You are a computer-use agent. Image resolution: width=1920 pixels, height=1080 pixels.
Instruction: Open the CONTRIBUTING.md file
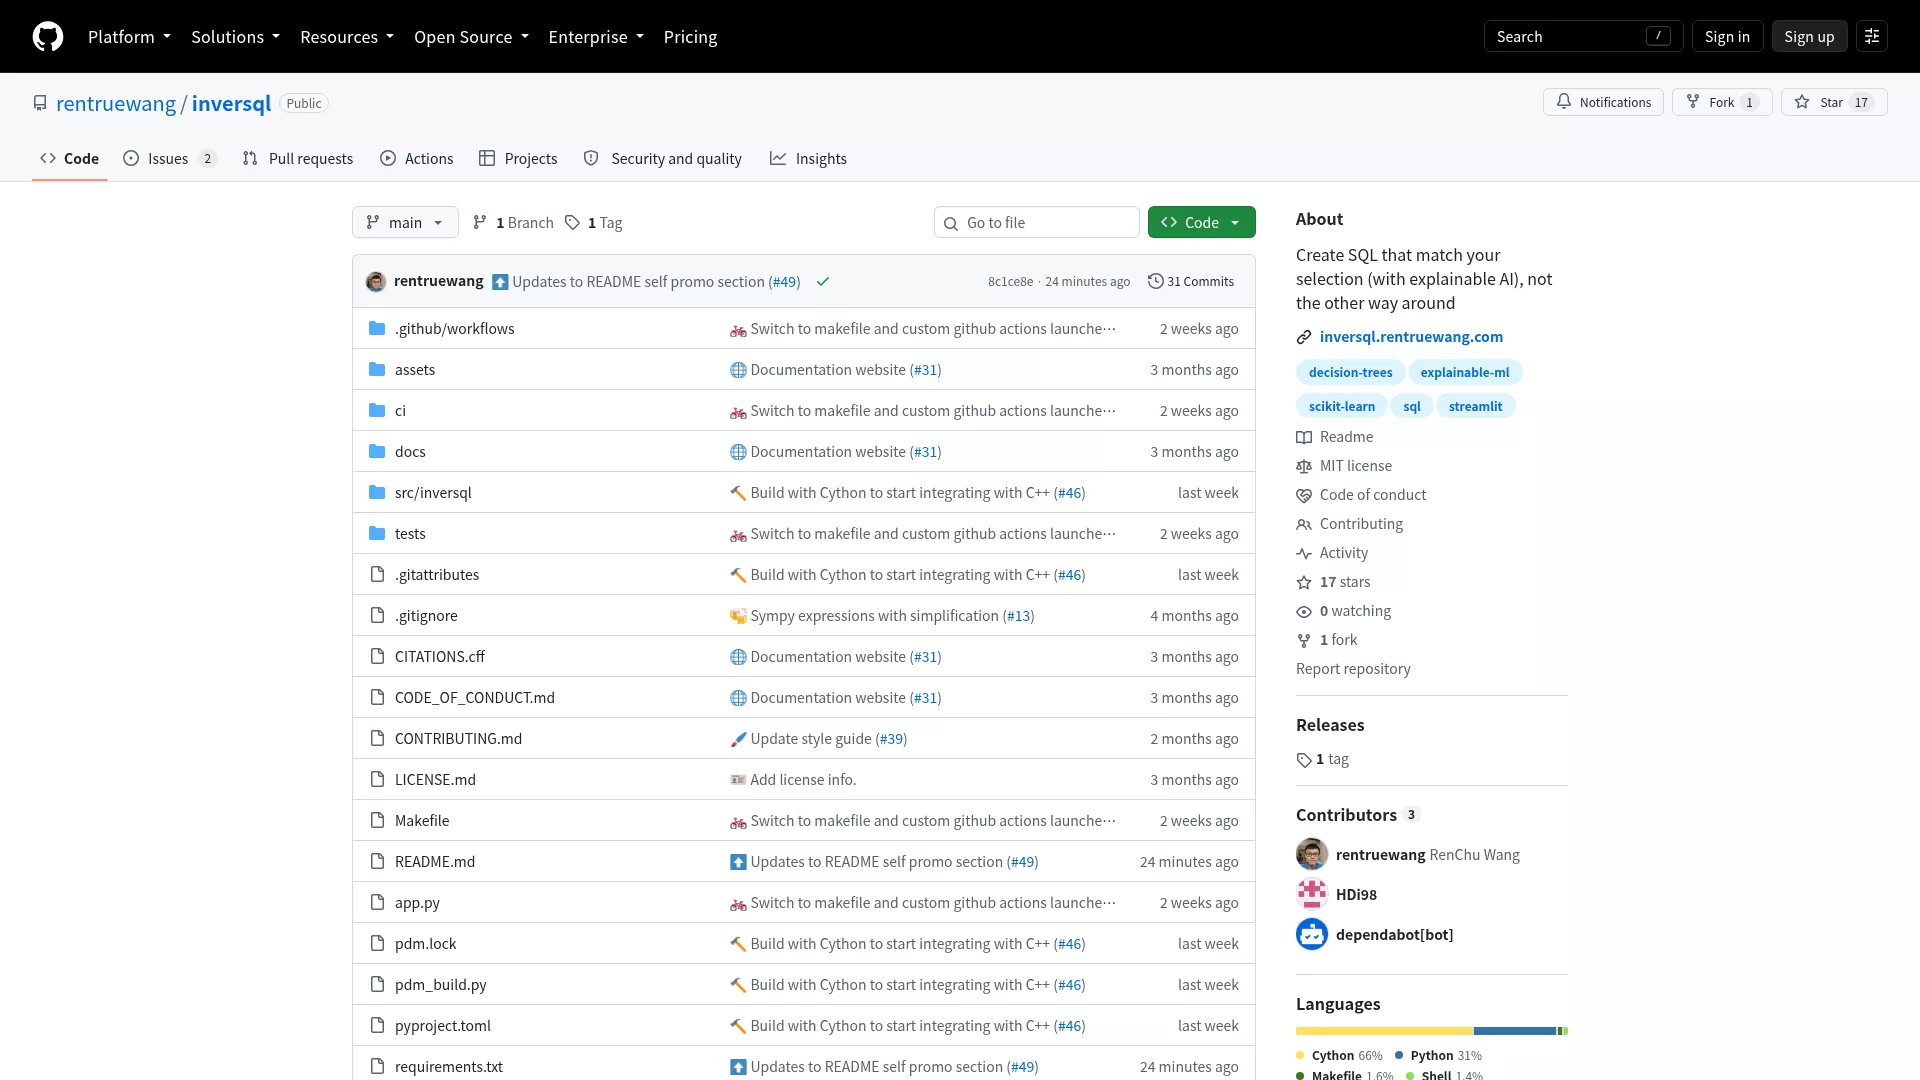pos(458,739)
